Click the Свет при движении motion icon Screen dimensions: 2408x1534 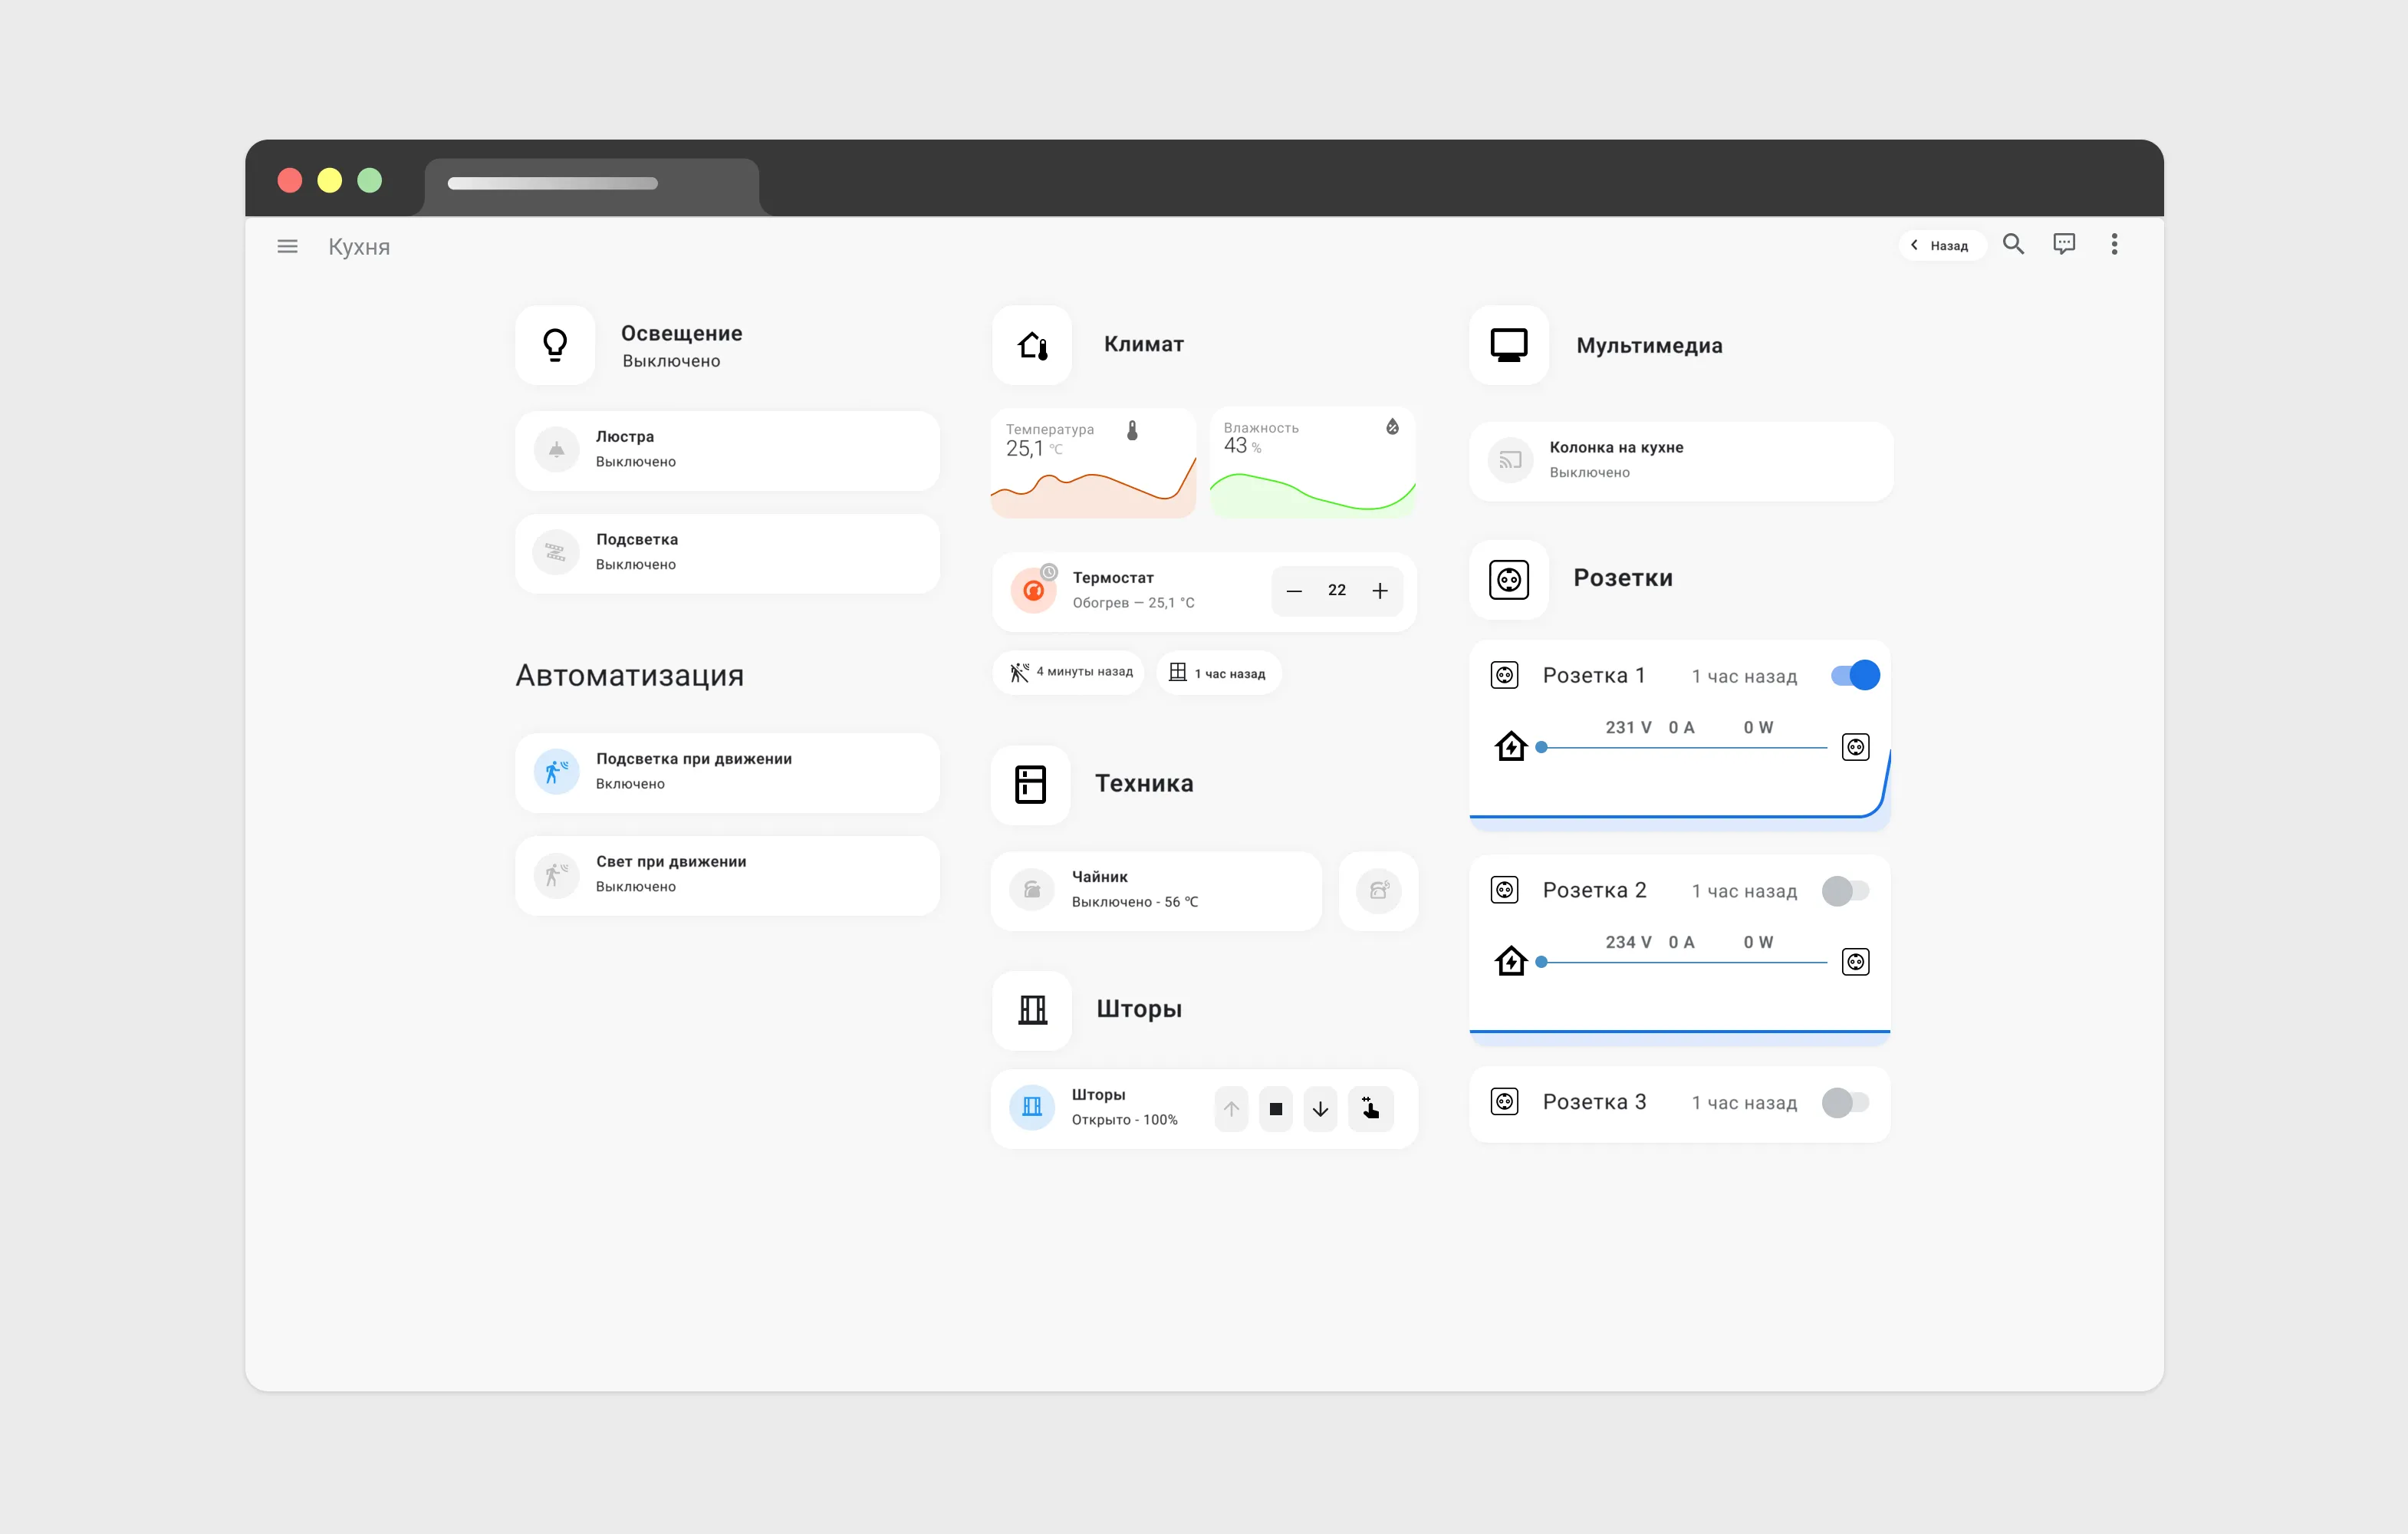(557, 875)
